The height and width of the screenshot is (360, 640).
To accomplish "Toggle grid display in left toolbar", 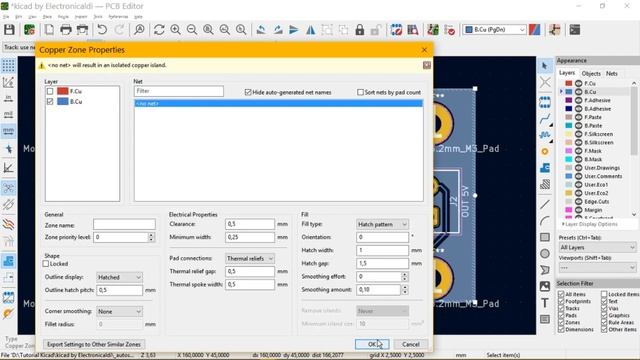I will coord(8,65).
